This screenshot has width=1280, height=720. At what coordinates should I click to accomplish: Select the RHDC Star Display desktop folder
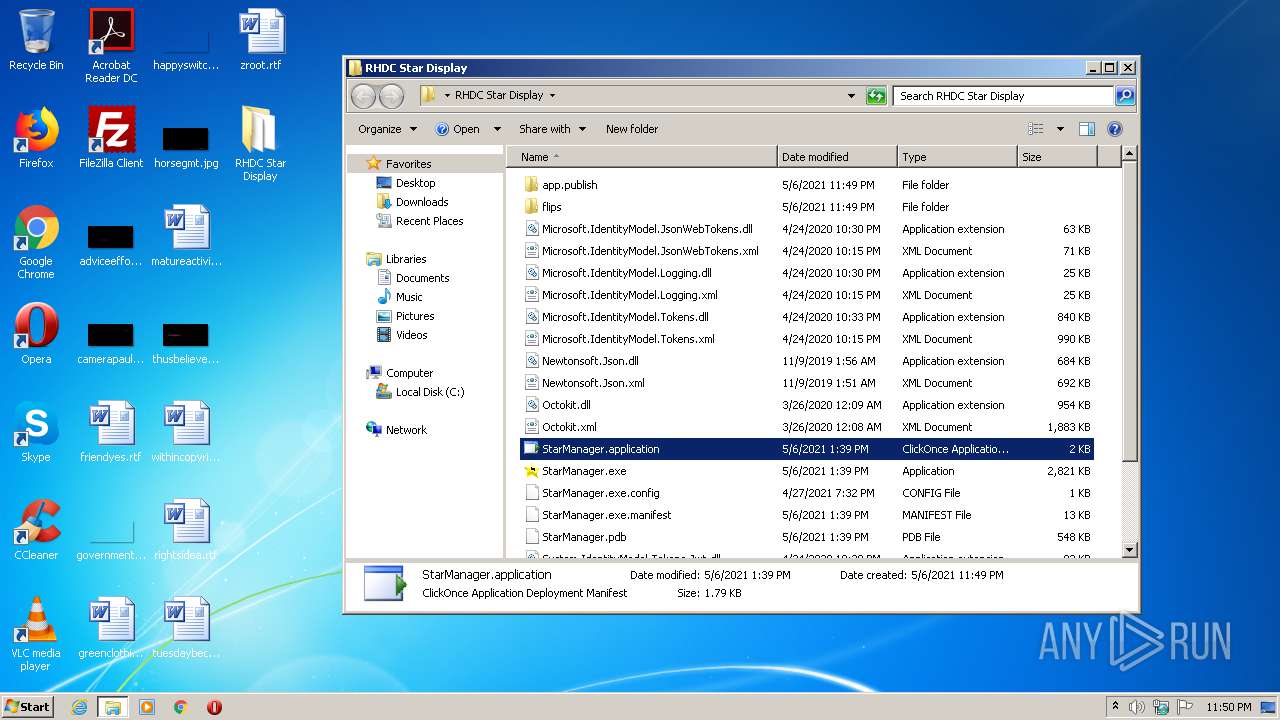click(x=260, y=143)
